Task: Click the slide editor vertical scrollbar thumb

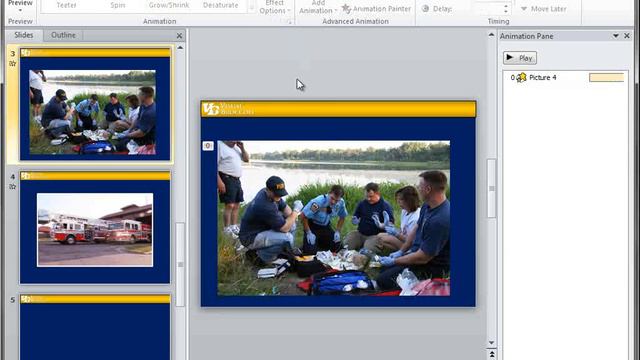Action: [491, 188]
